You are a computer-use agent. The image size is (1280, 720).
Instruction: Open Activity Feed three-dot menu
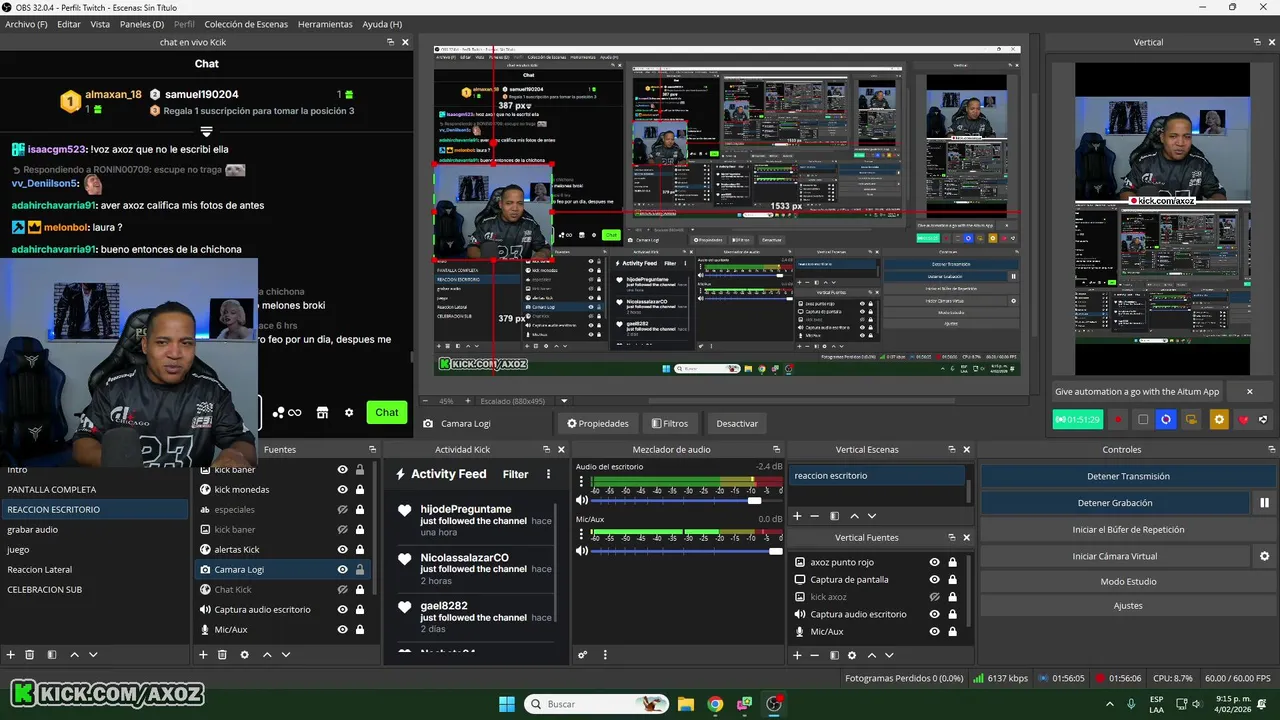pyautogui.click(x=548, y=474)
